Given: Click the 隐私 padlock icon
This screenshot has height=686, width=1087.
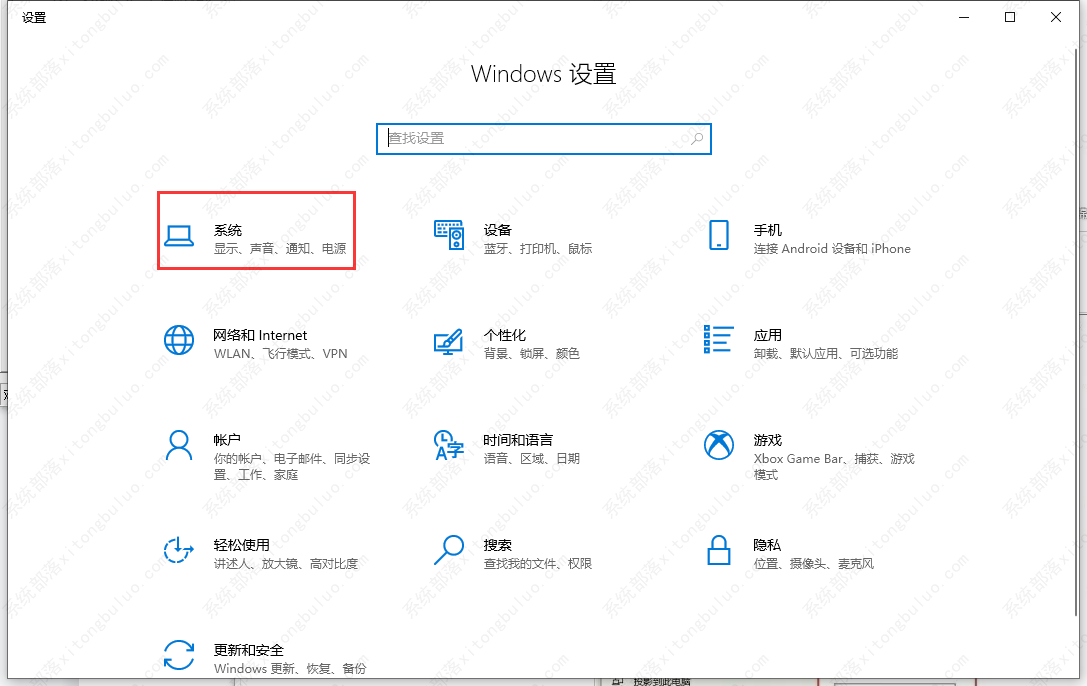Looking at the screenshot, I should [719, 550].
